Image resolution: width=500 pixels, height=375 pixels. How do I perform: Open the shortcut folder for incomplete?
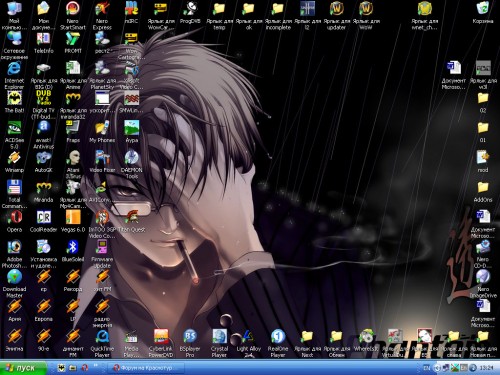click(278, 9)
